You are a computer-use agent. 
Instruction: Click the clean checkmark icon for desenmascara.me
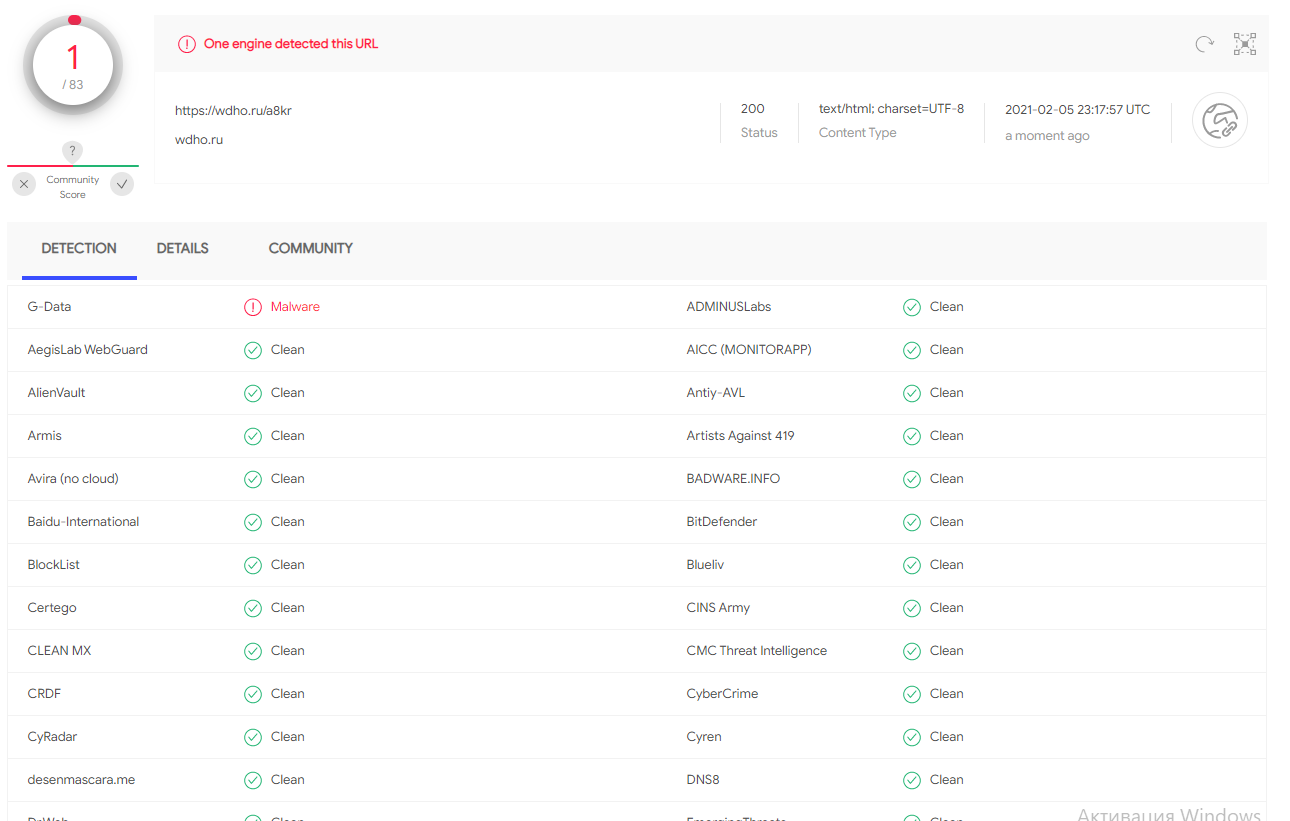(253, 780)
